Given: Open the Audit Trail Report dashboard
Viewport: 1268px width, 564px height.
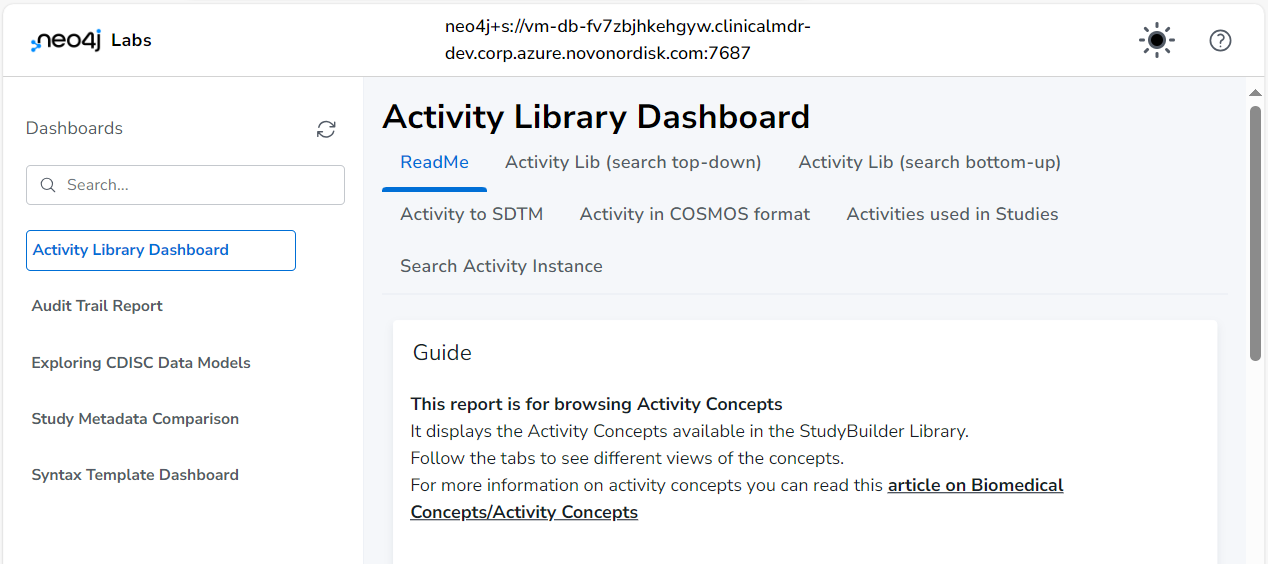Looking at the screenshot, I should tap(97, 306).
